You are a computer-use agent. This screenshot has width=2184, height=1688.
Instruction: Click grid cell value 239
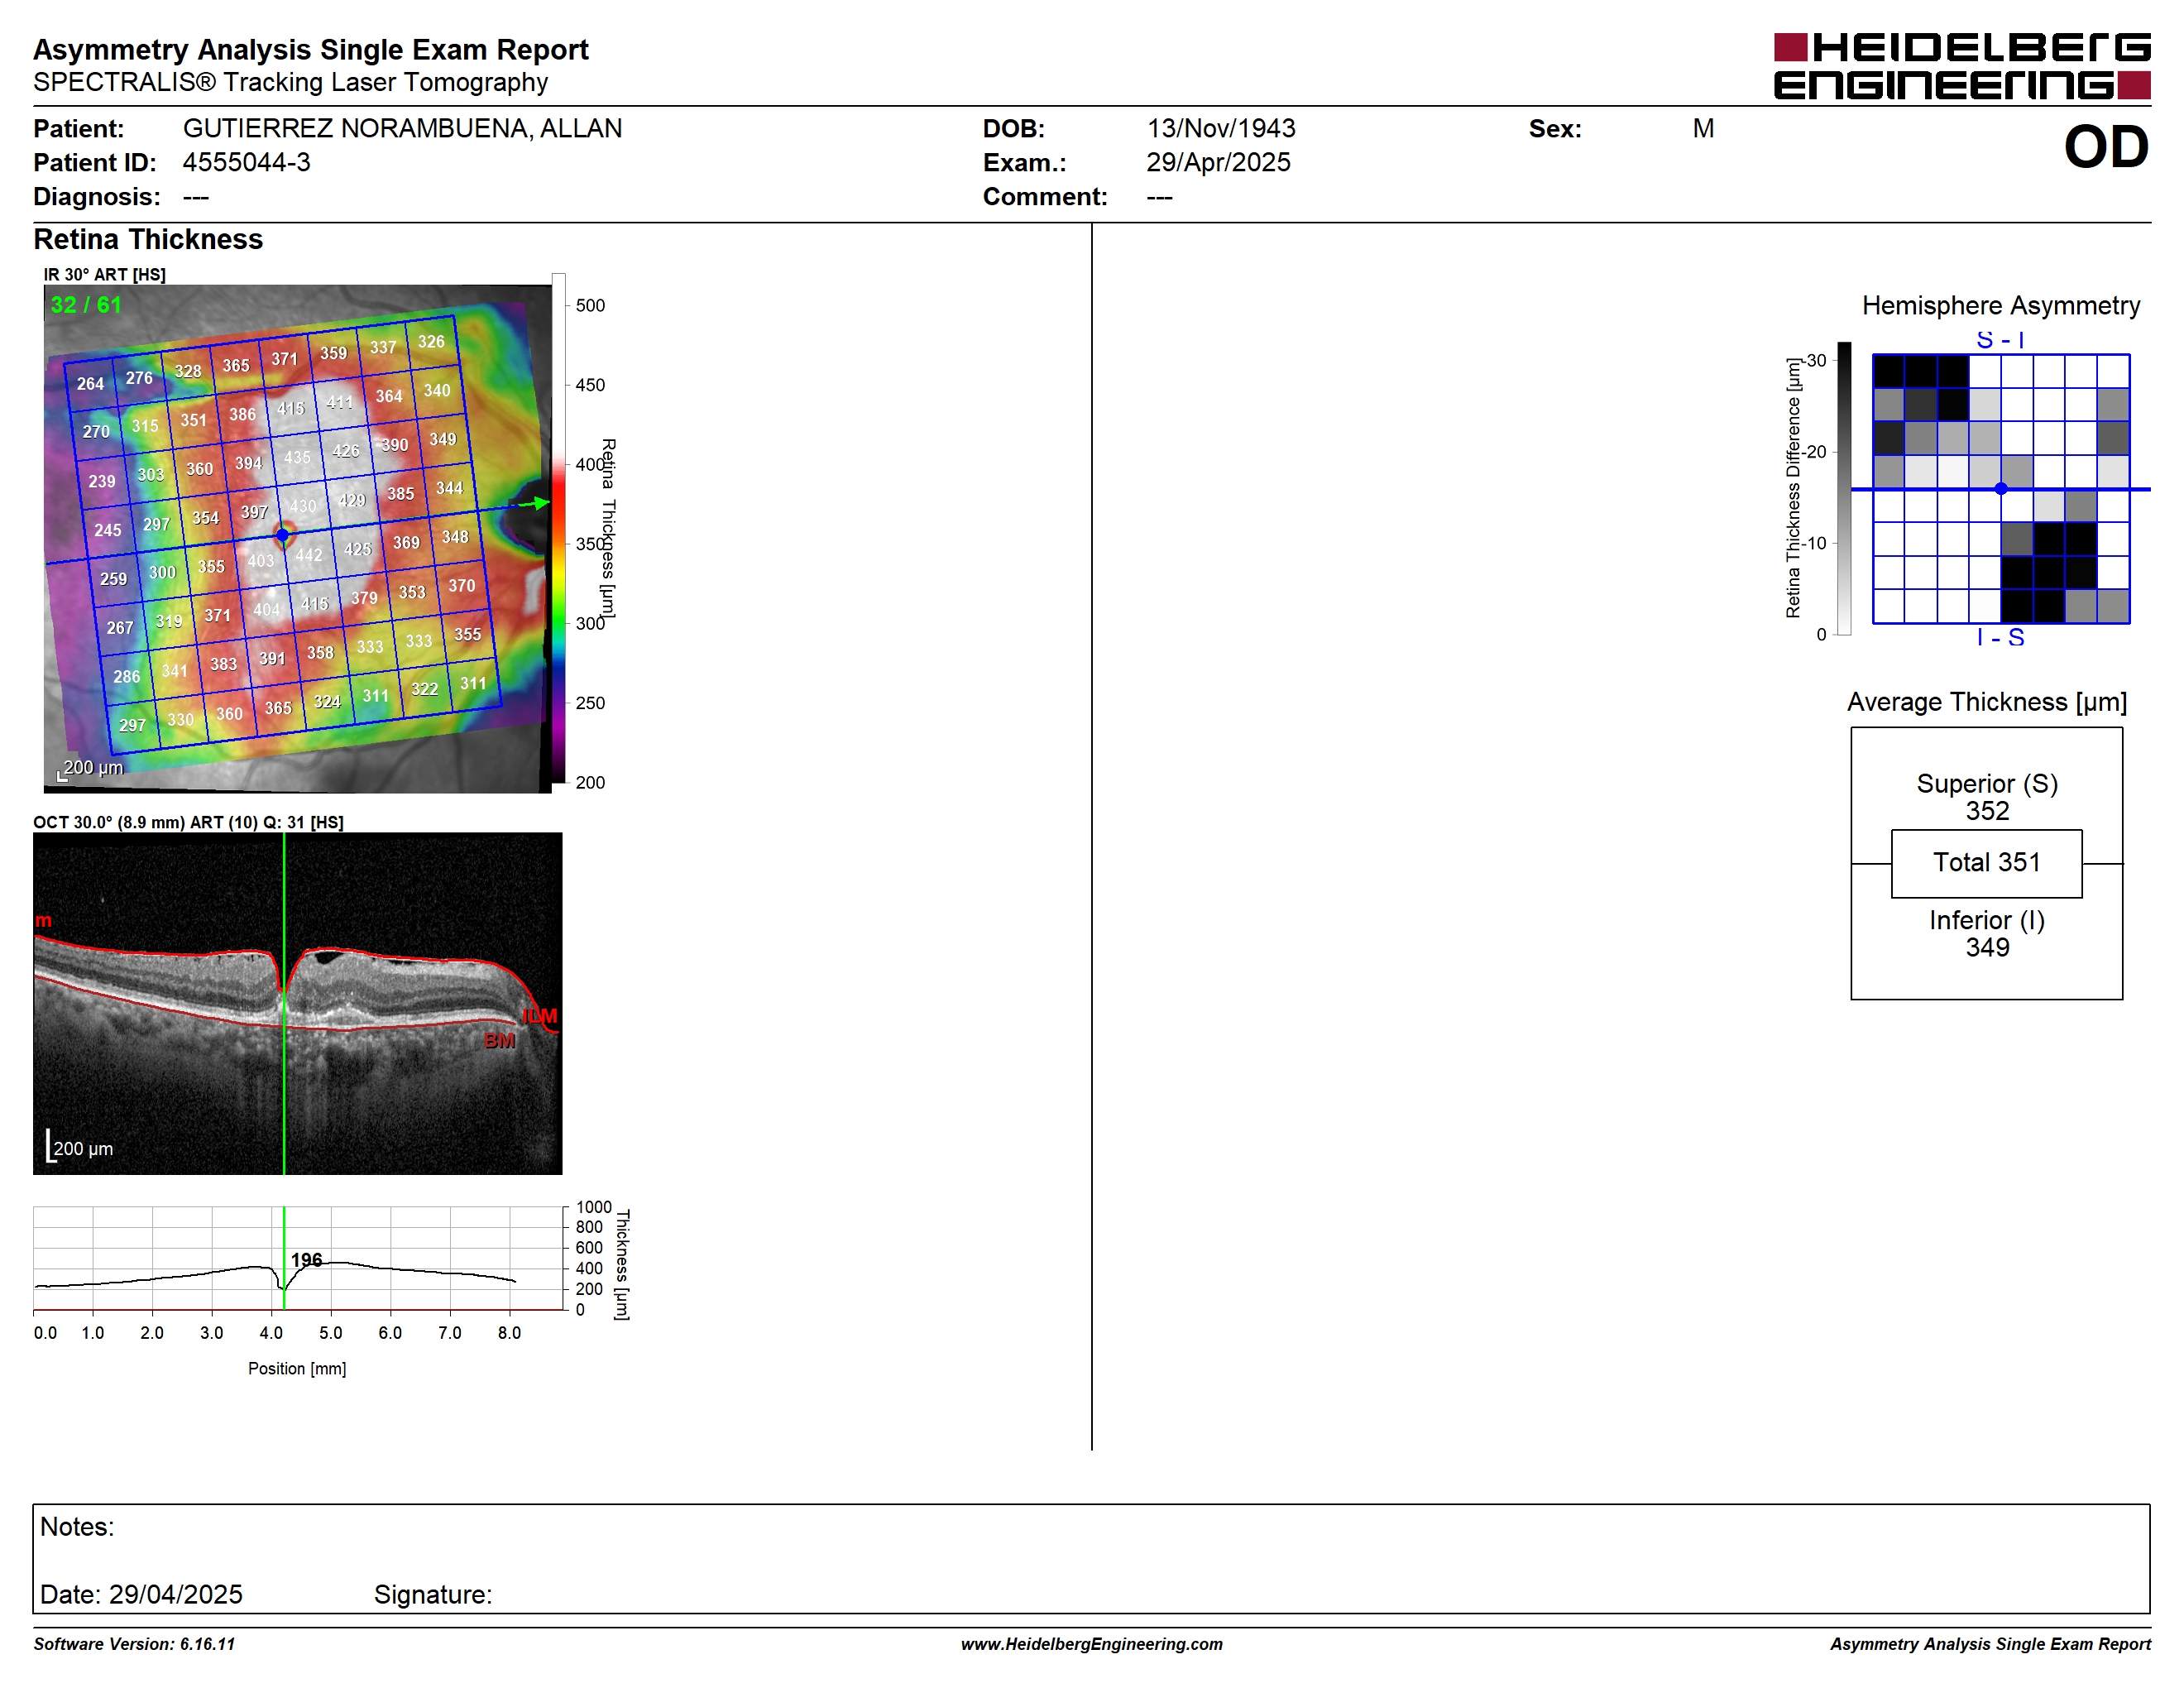point(102,481)
